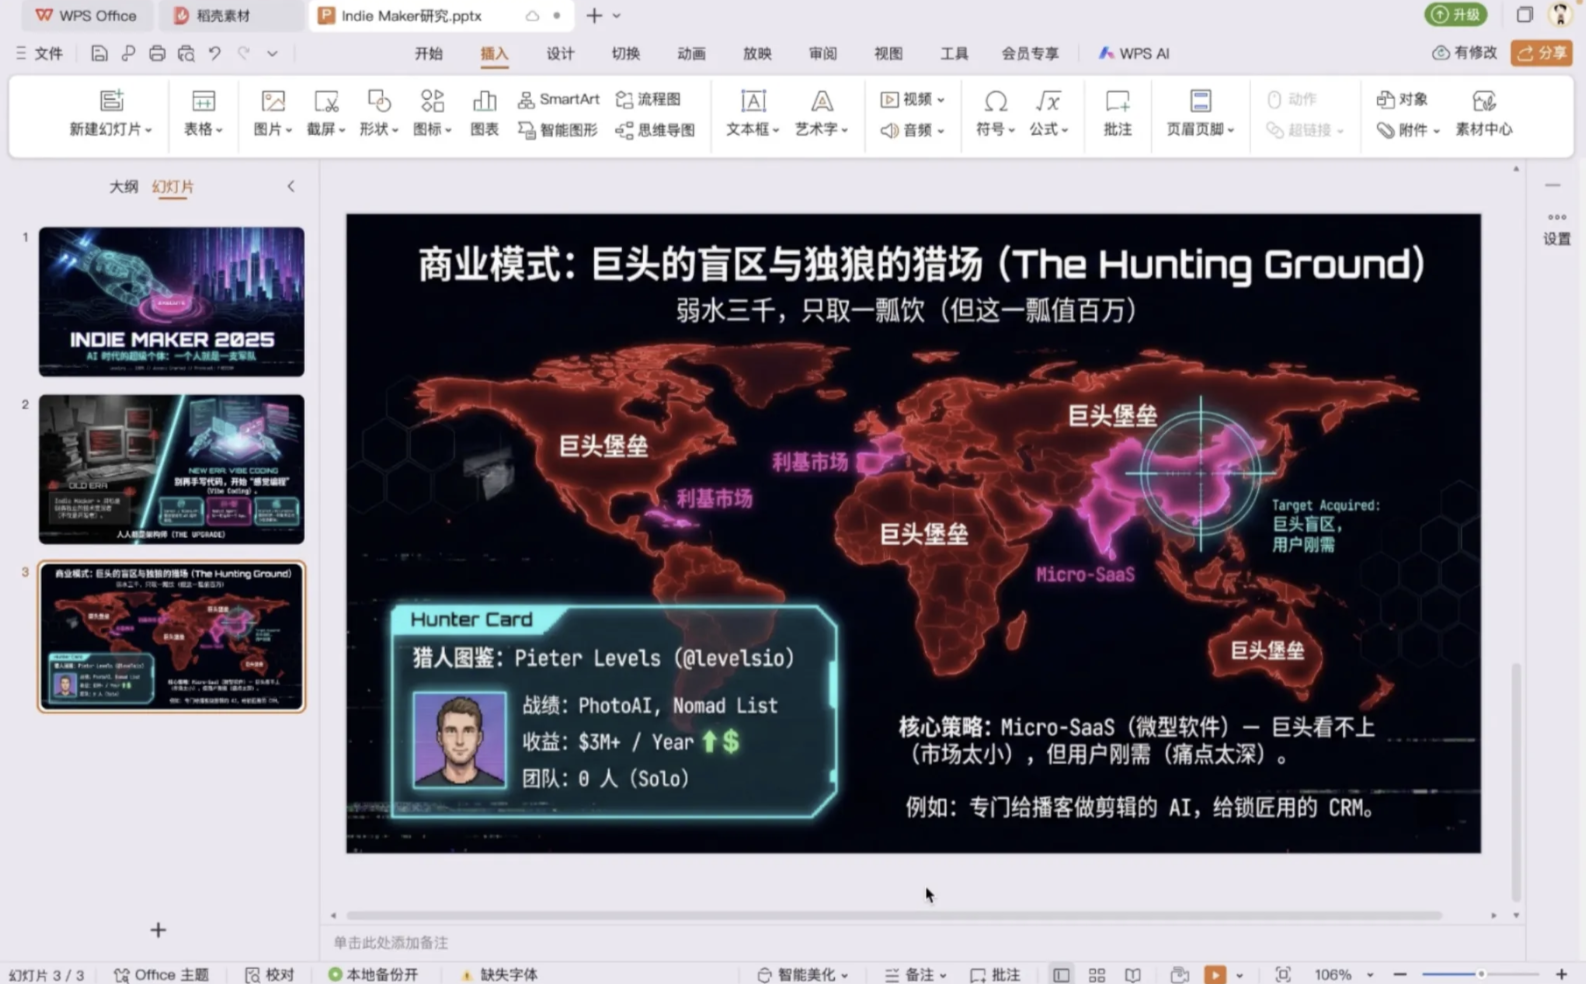Open the Icons (图标) library
The width and height of the screenshot is (1586, 984).
click(x=432, y=112)
